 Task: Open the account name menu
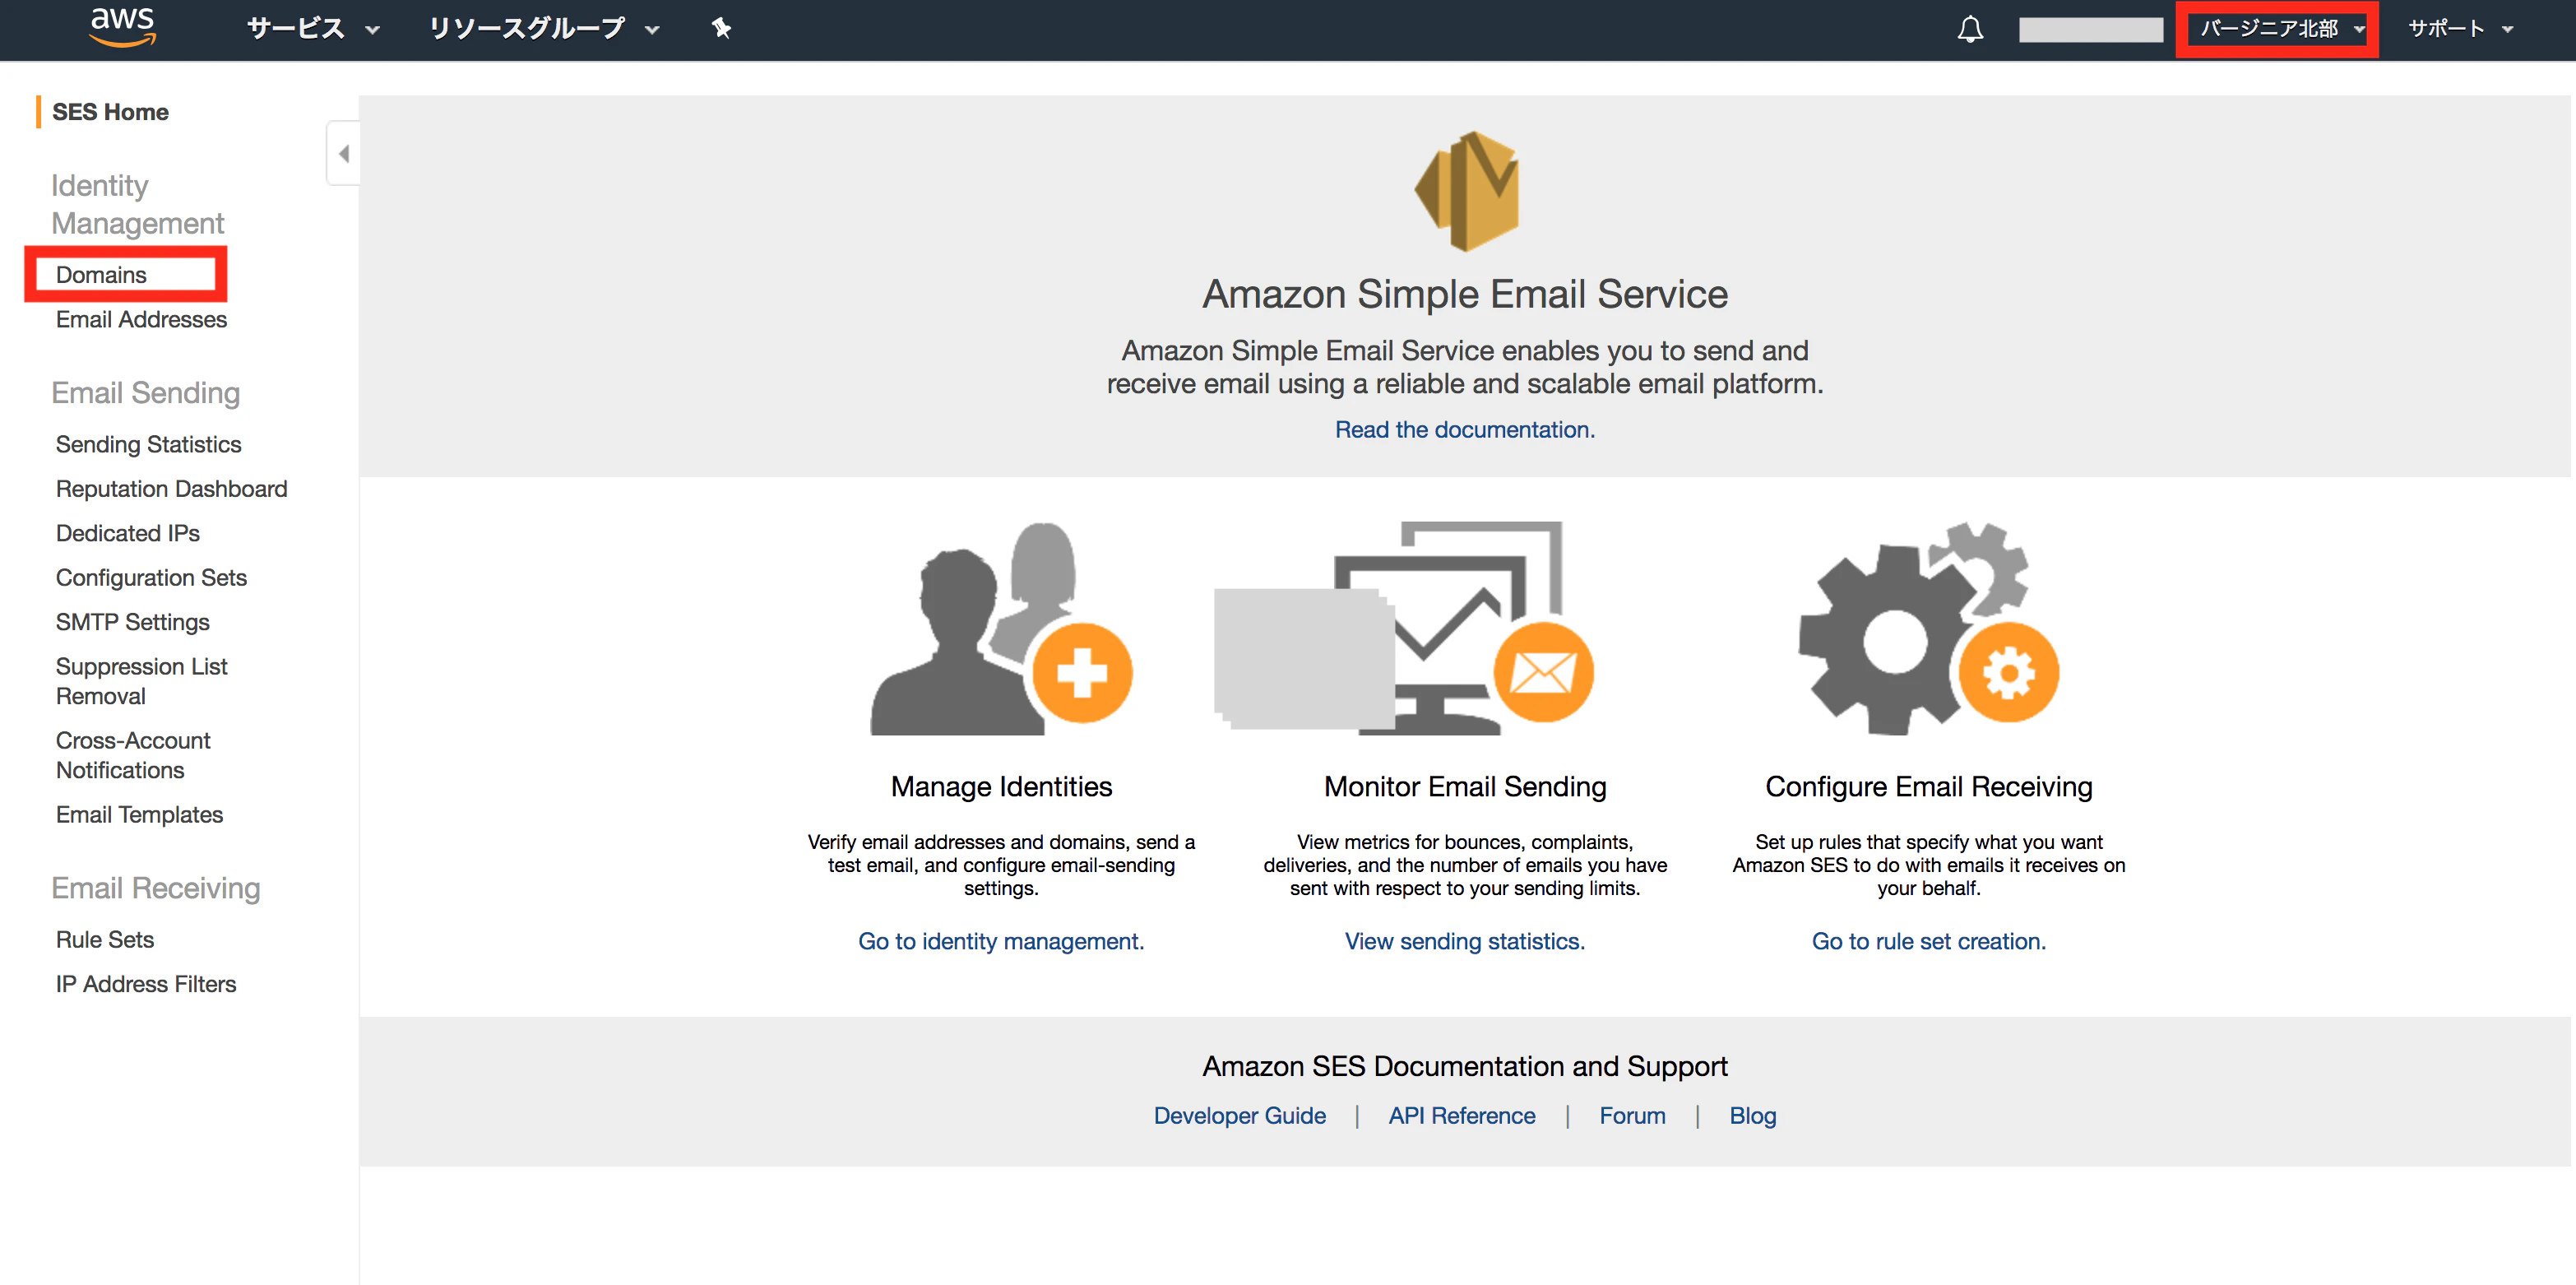click(x=2090, y=30)
